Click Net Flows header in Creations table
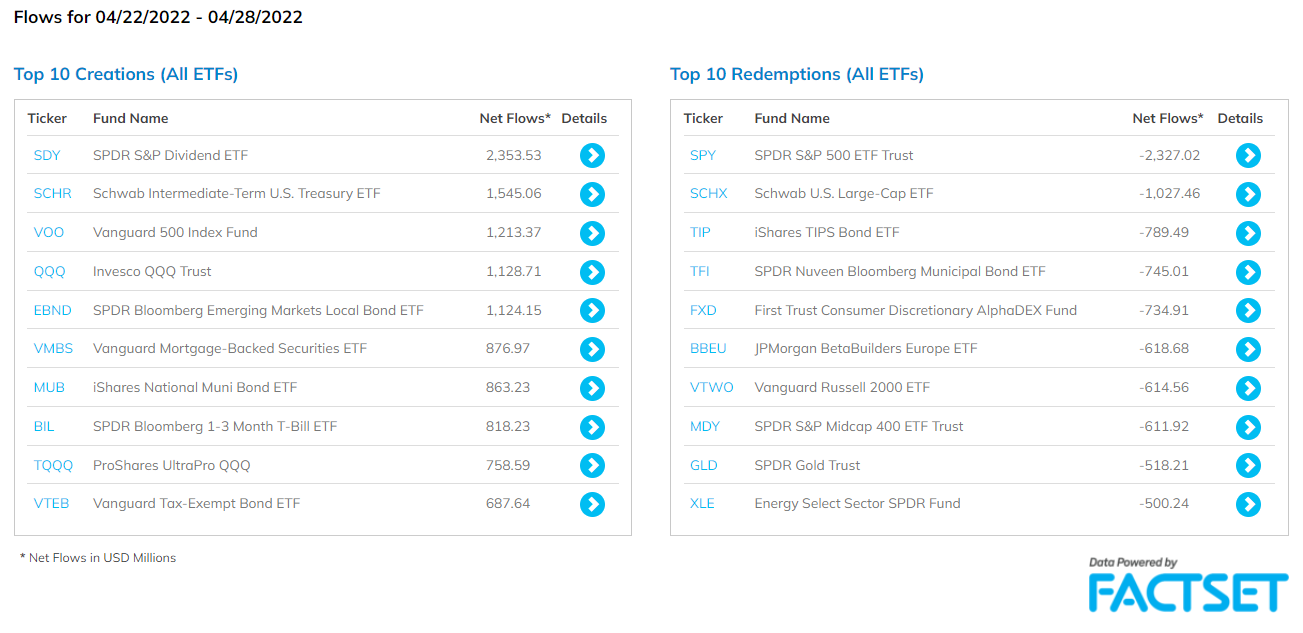 [x=515, y=118]
